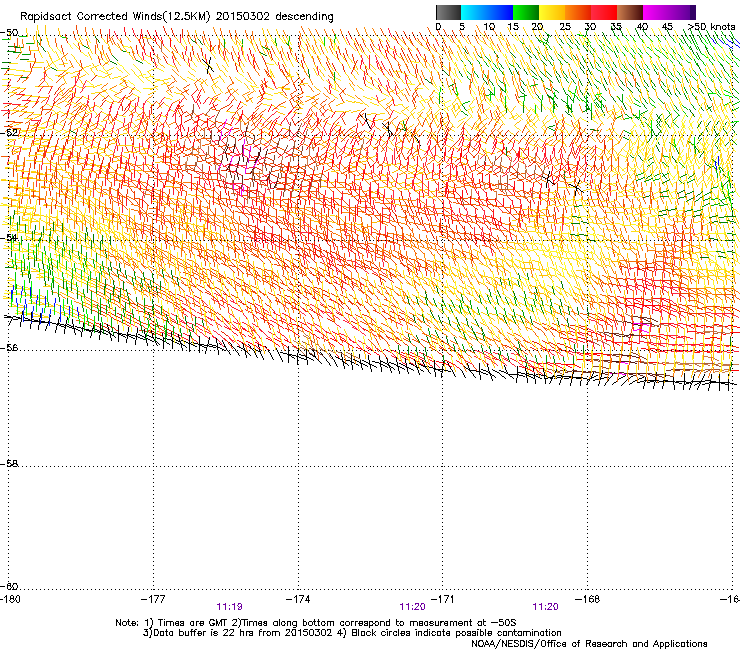The width and height of the screenshot is (740, 650).
Task: Click the NOAA/NESDIS Office of Research credit
Action: [x=589, y=644]
